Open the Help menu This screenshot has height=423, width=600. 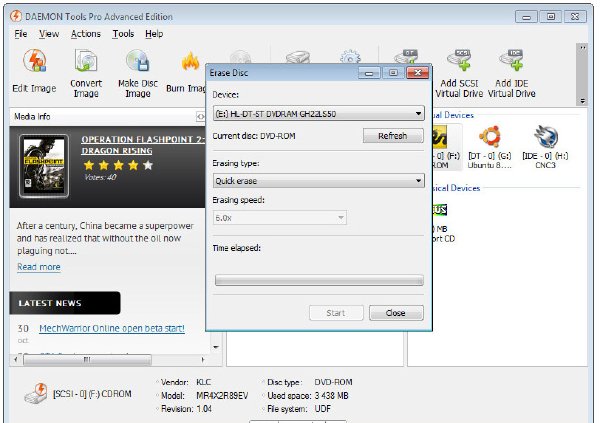[x=154, y=34]
